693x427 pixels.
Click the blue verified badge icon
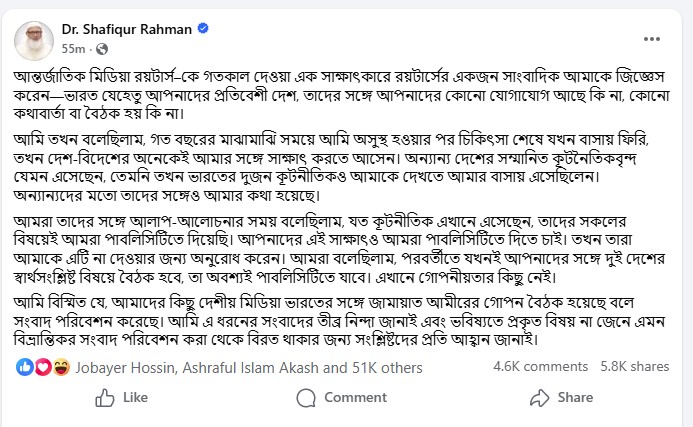coord(203,30)
